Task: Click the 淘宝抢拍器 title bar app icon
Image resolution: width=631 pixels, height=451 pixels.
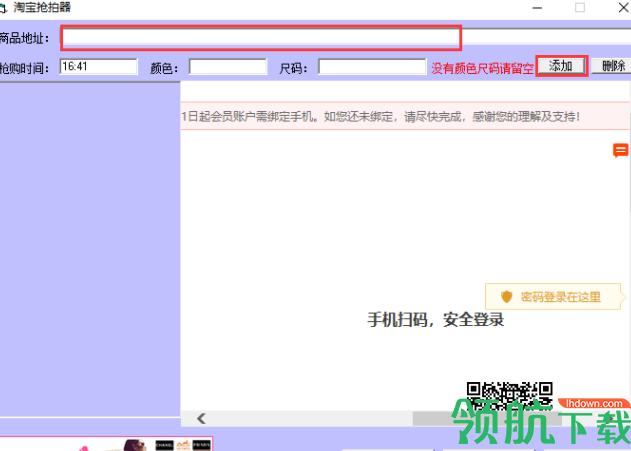Action: [x=3, y=8]
